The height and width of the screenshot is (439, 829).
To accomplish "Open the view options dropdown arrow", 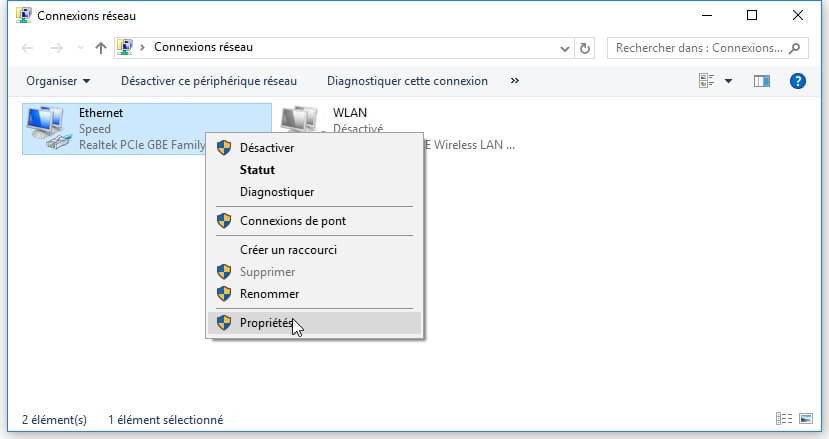I will tap(728, 81).
